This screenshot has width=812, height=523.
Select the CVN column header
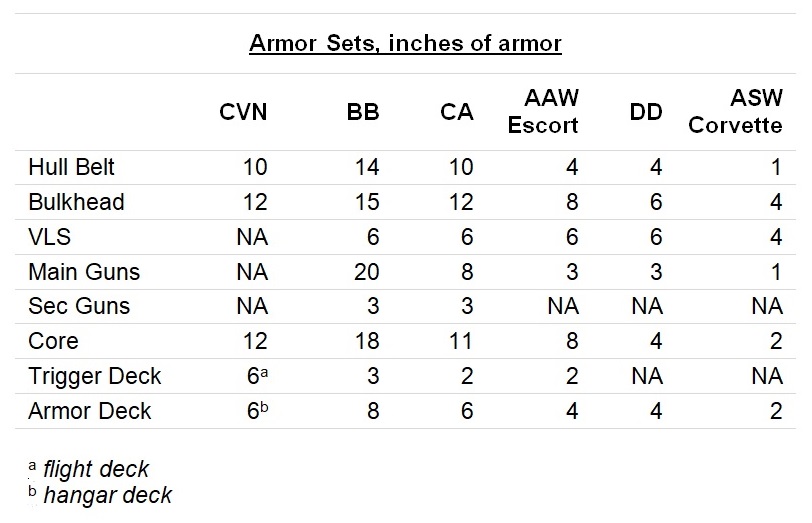[x=243, y=112]
